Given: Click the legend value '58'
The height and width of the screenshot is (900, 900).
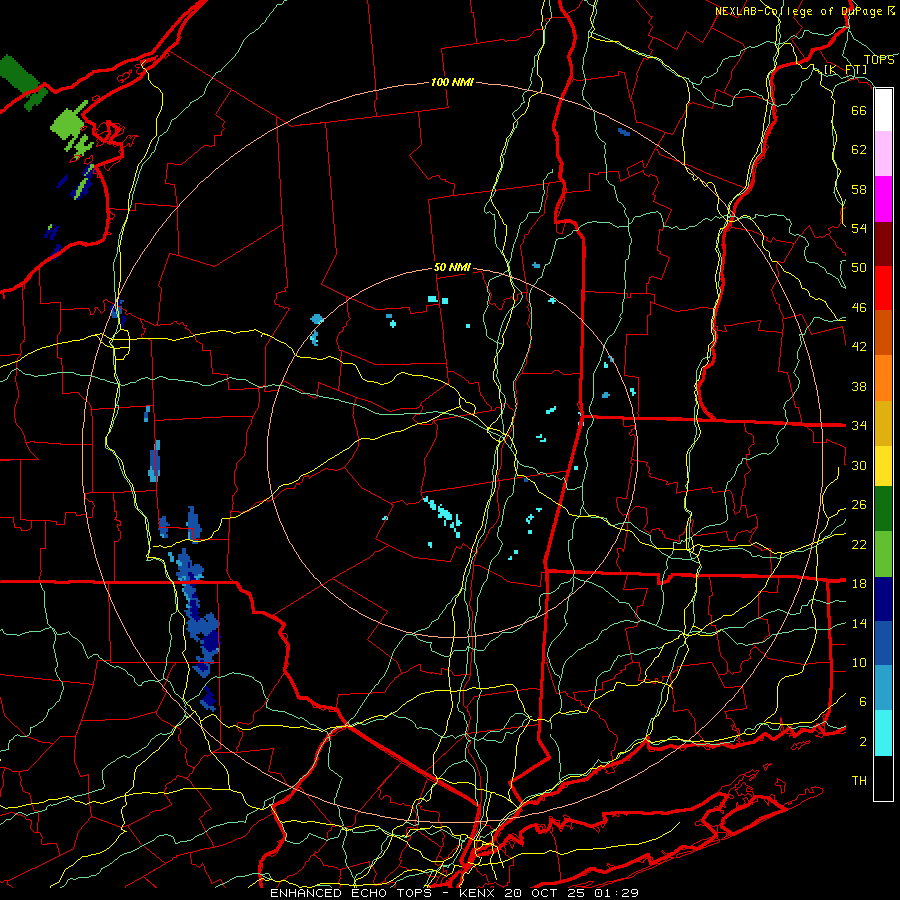Looking at the screenshot, I should [859, 189].
